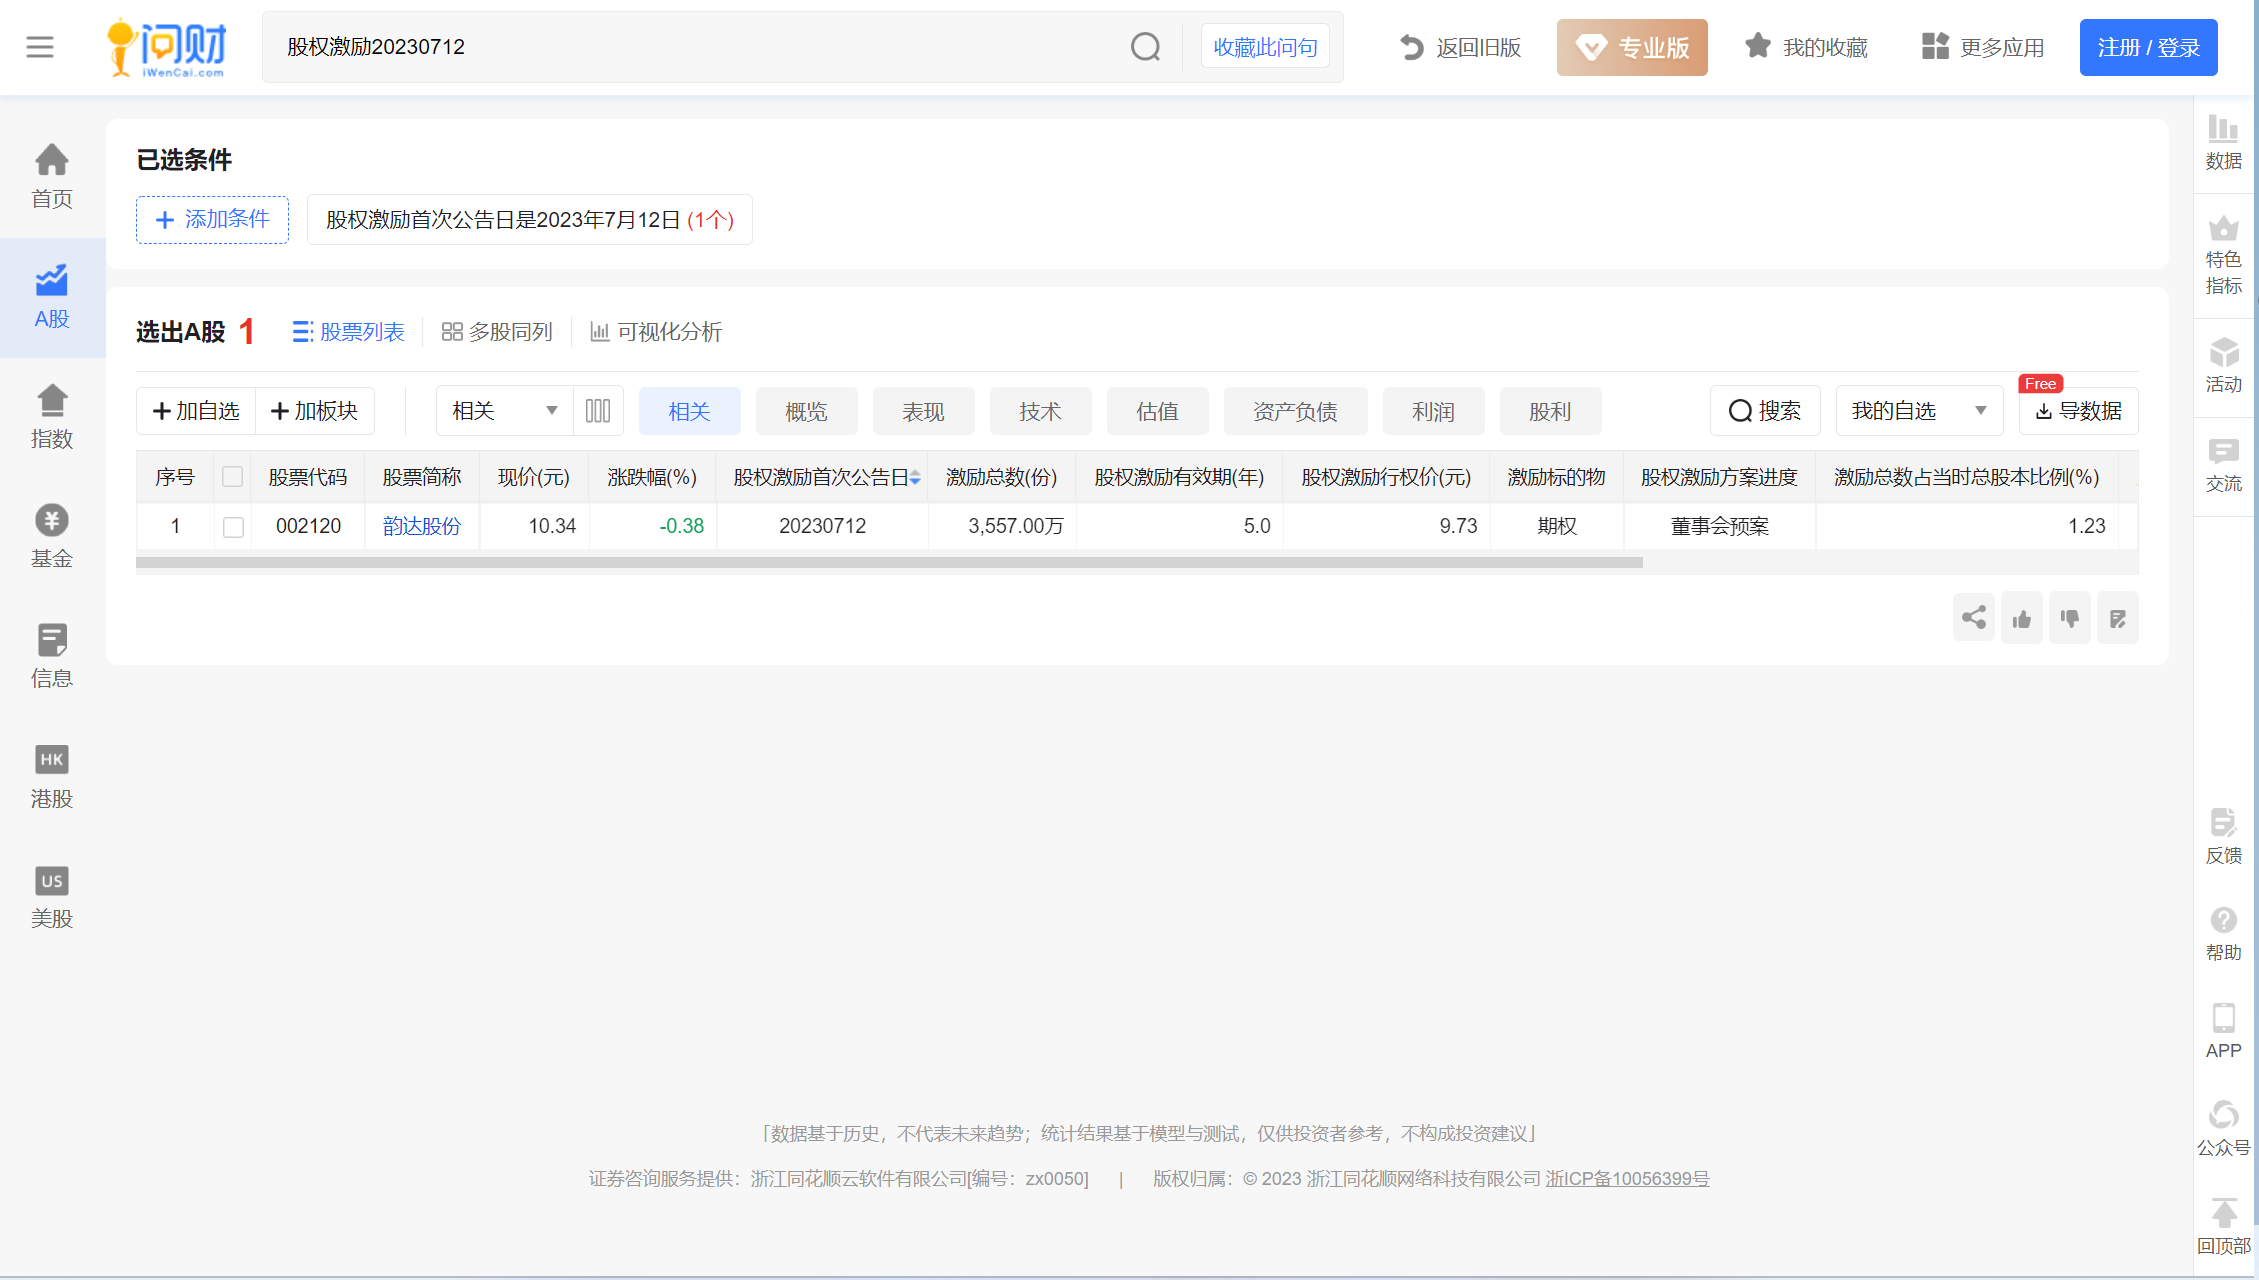Open the hamburger menu icon
Image resolution: width=2259 pixels, height=1280 pixels.
coord(40,47)
